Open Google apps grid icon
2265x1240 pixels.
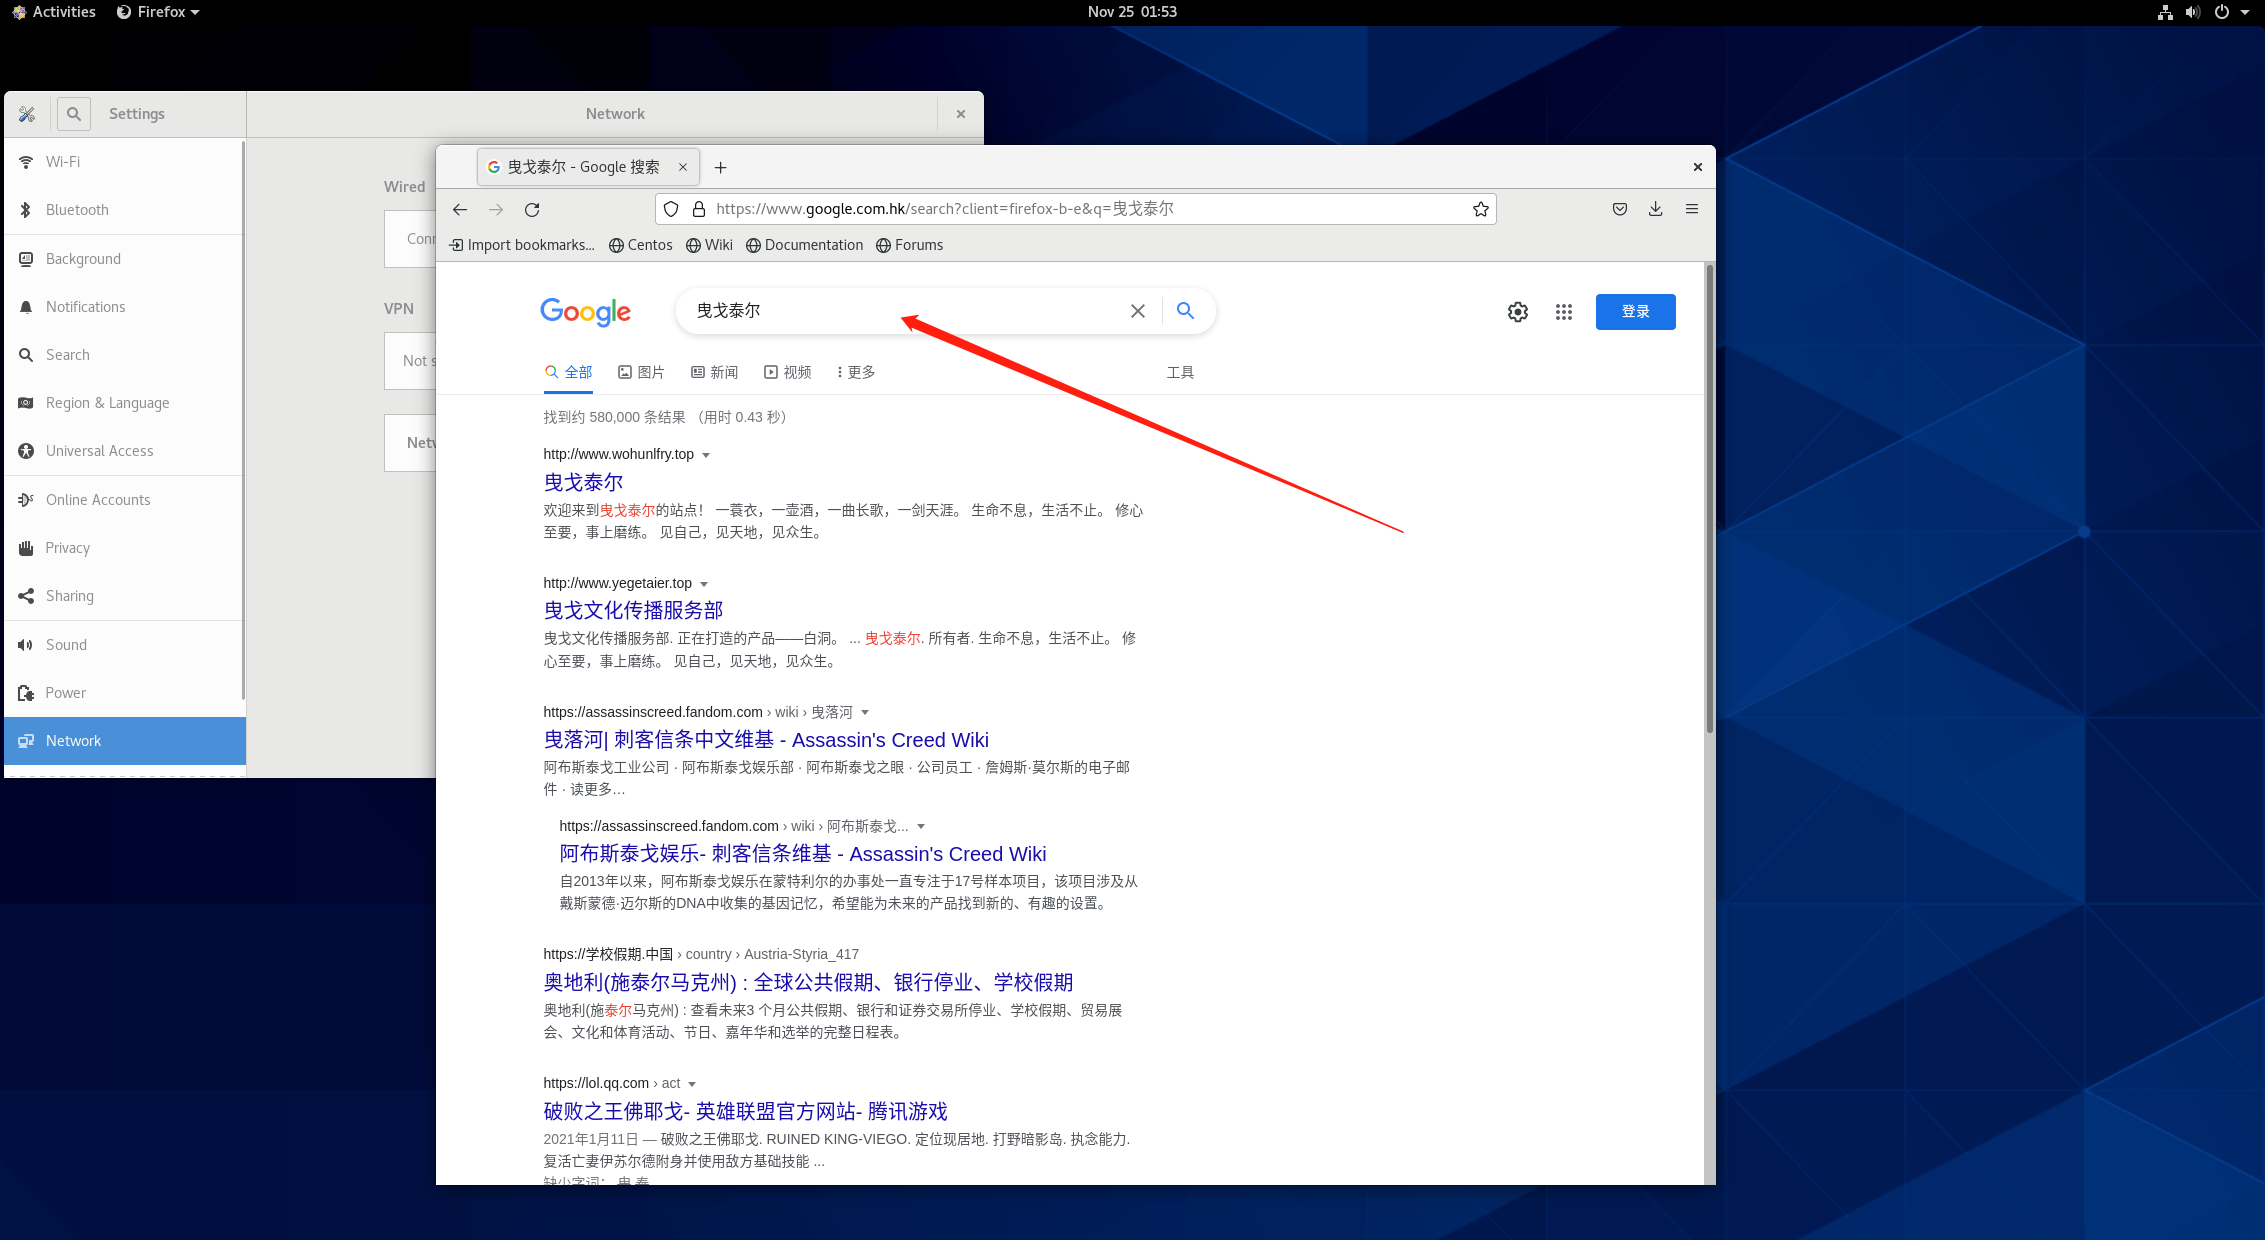coord(1564,312)
